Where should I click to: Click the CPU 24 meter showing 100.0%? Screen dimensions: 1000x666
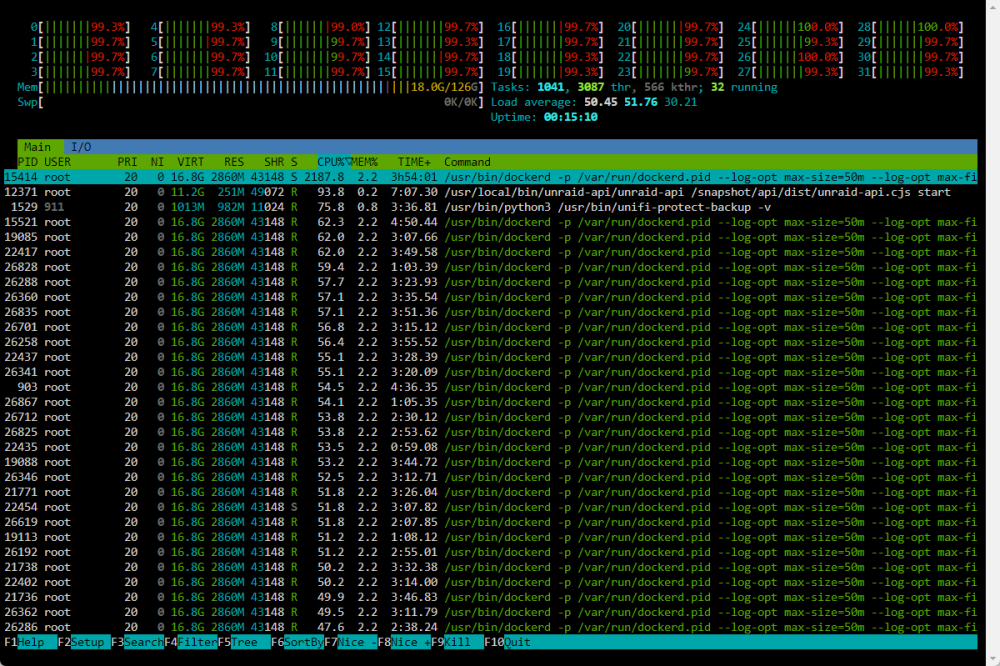791,27
